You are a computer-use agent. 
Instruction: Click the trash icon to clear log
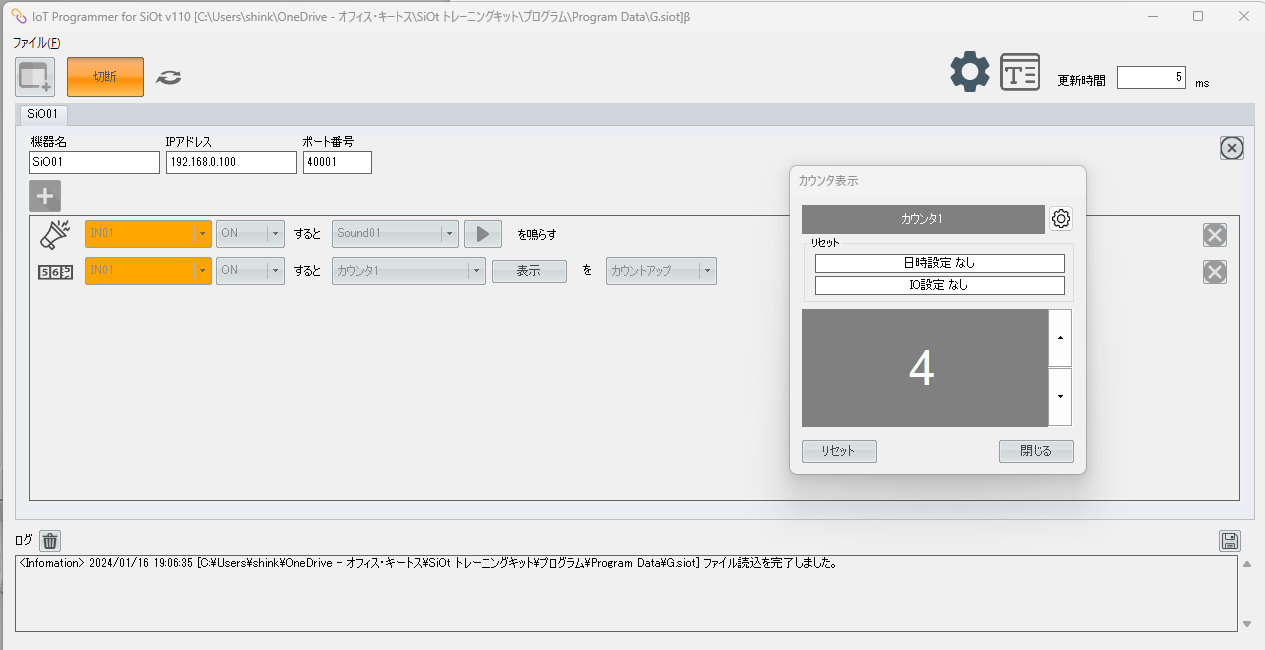click(x=50, y=541)
